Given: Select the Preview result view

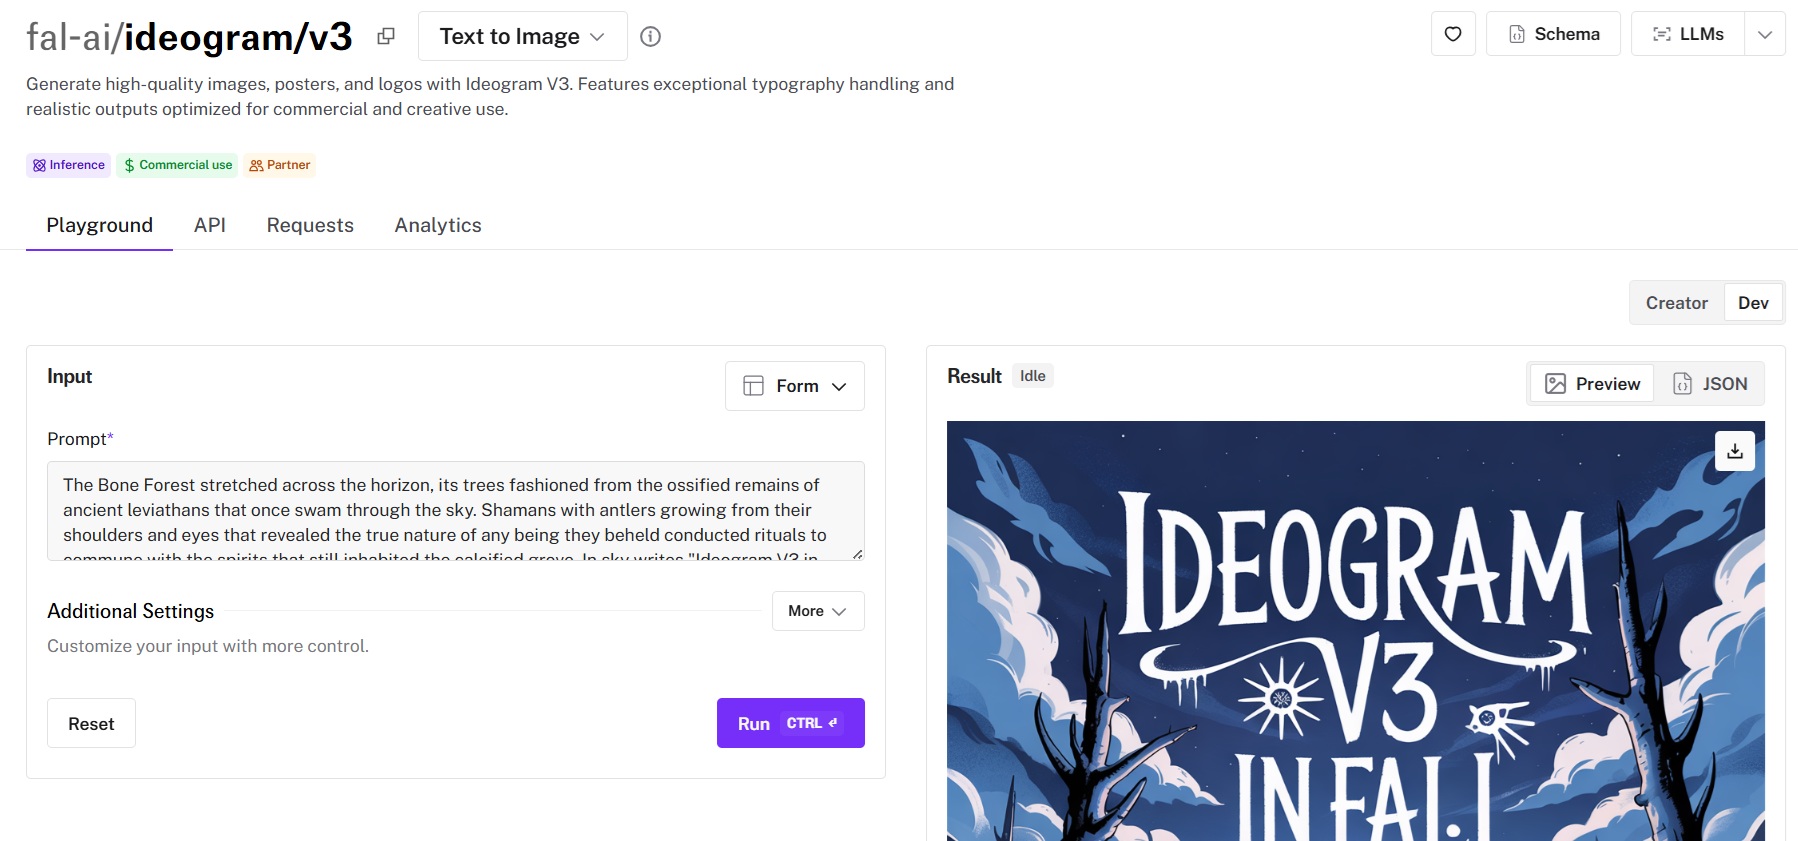Looking at the screenshot, I should point(1592,384).
